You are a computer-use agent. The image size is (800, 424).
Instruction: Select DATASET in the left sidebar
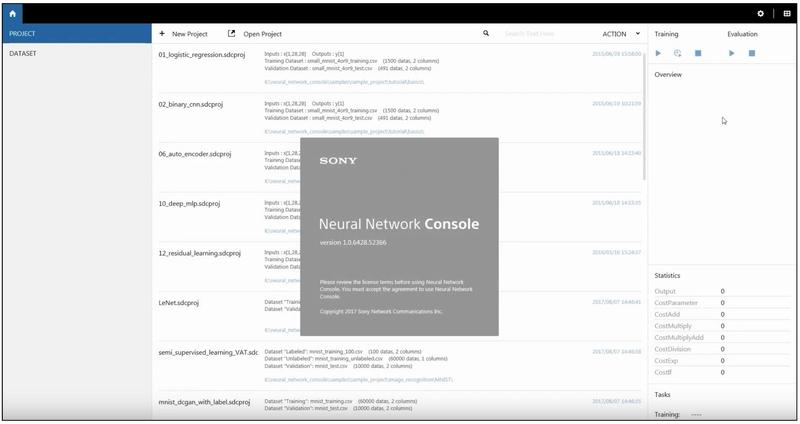[77, 54]
